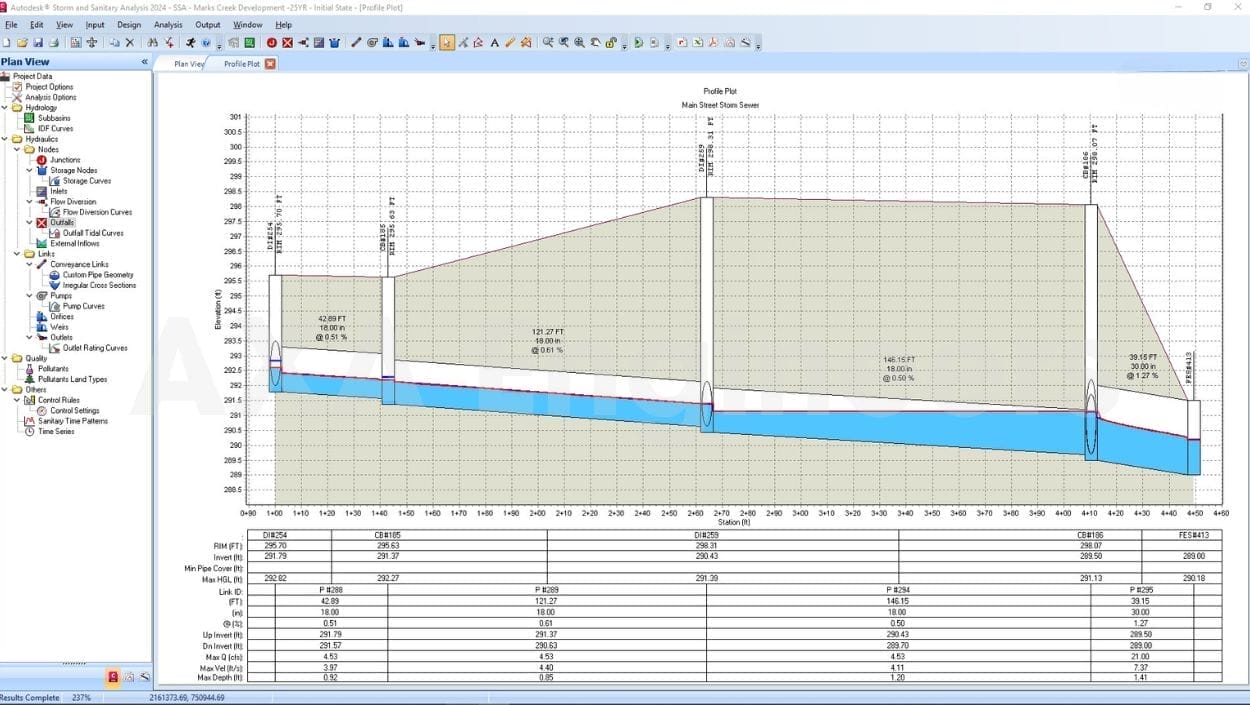Switch to the Plan View tab

[188, 64]
